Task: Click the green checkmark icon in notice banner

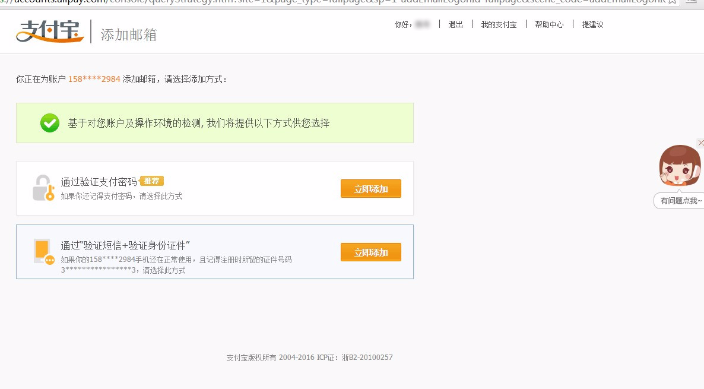Action: pyautogui.click(x=49, y=123)
